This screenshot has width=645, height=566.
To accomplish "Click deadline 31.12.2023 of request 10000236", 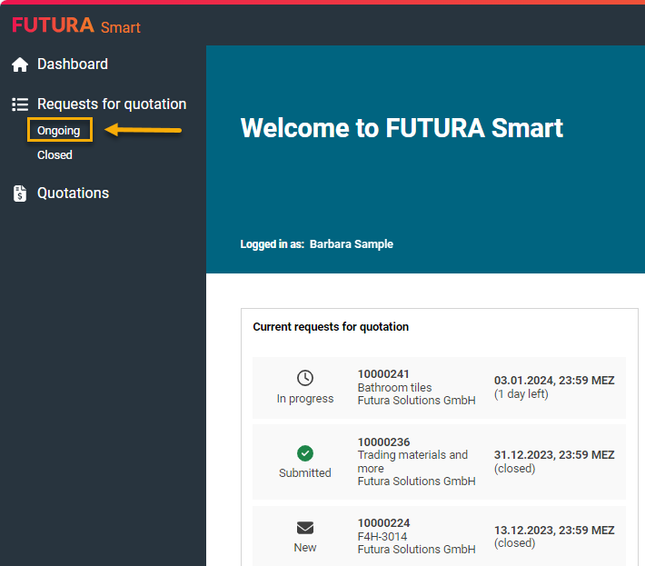I will [x=554, y=455].
